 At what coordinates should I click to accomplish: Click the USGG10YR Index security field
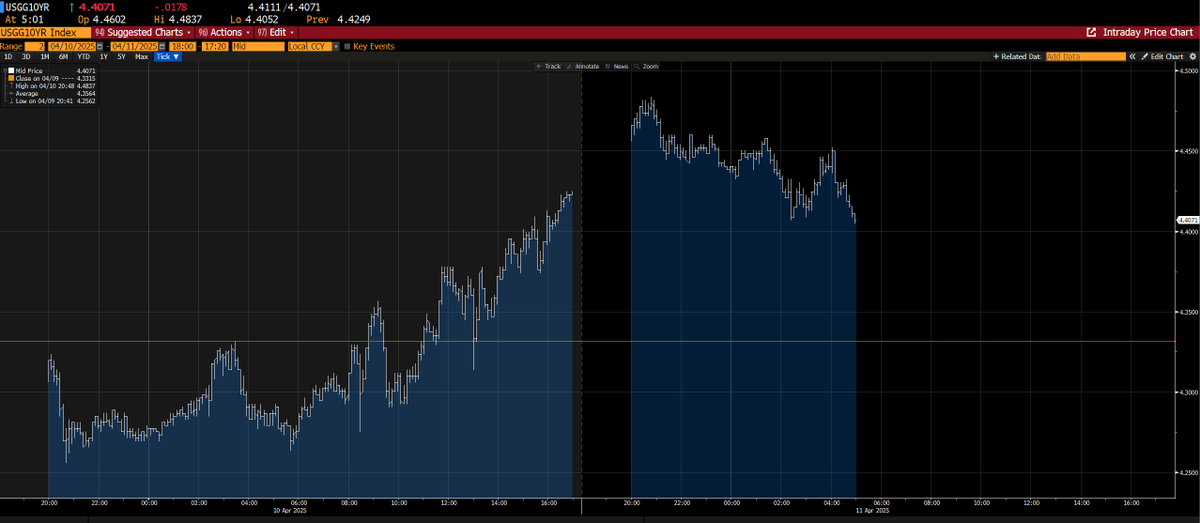[x=45, y=32]
